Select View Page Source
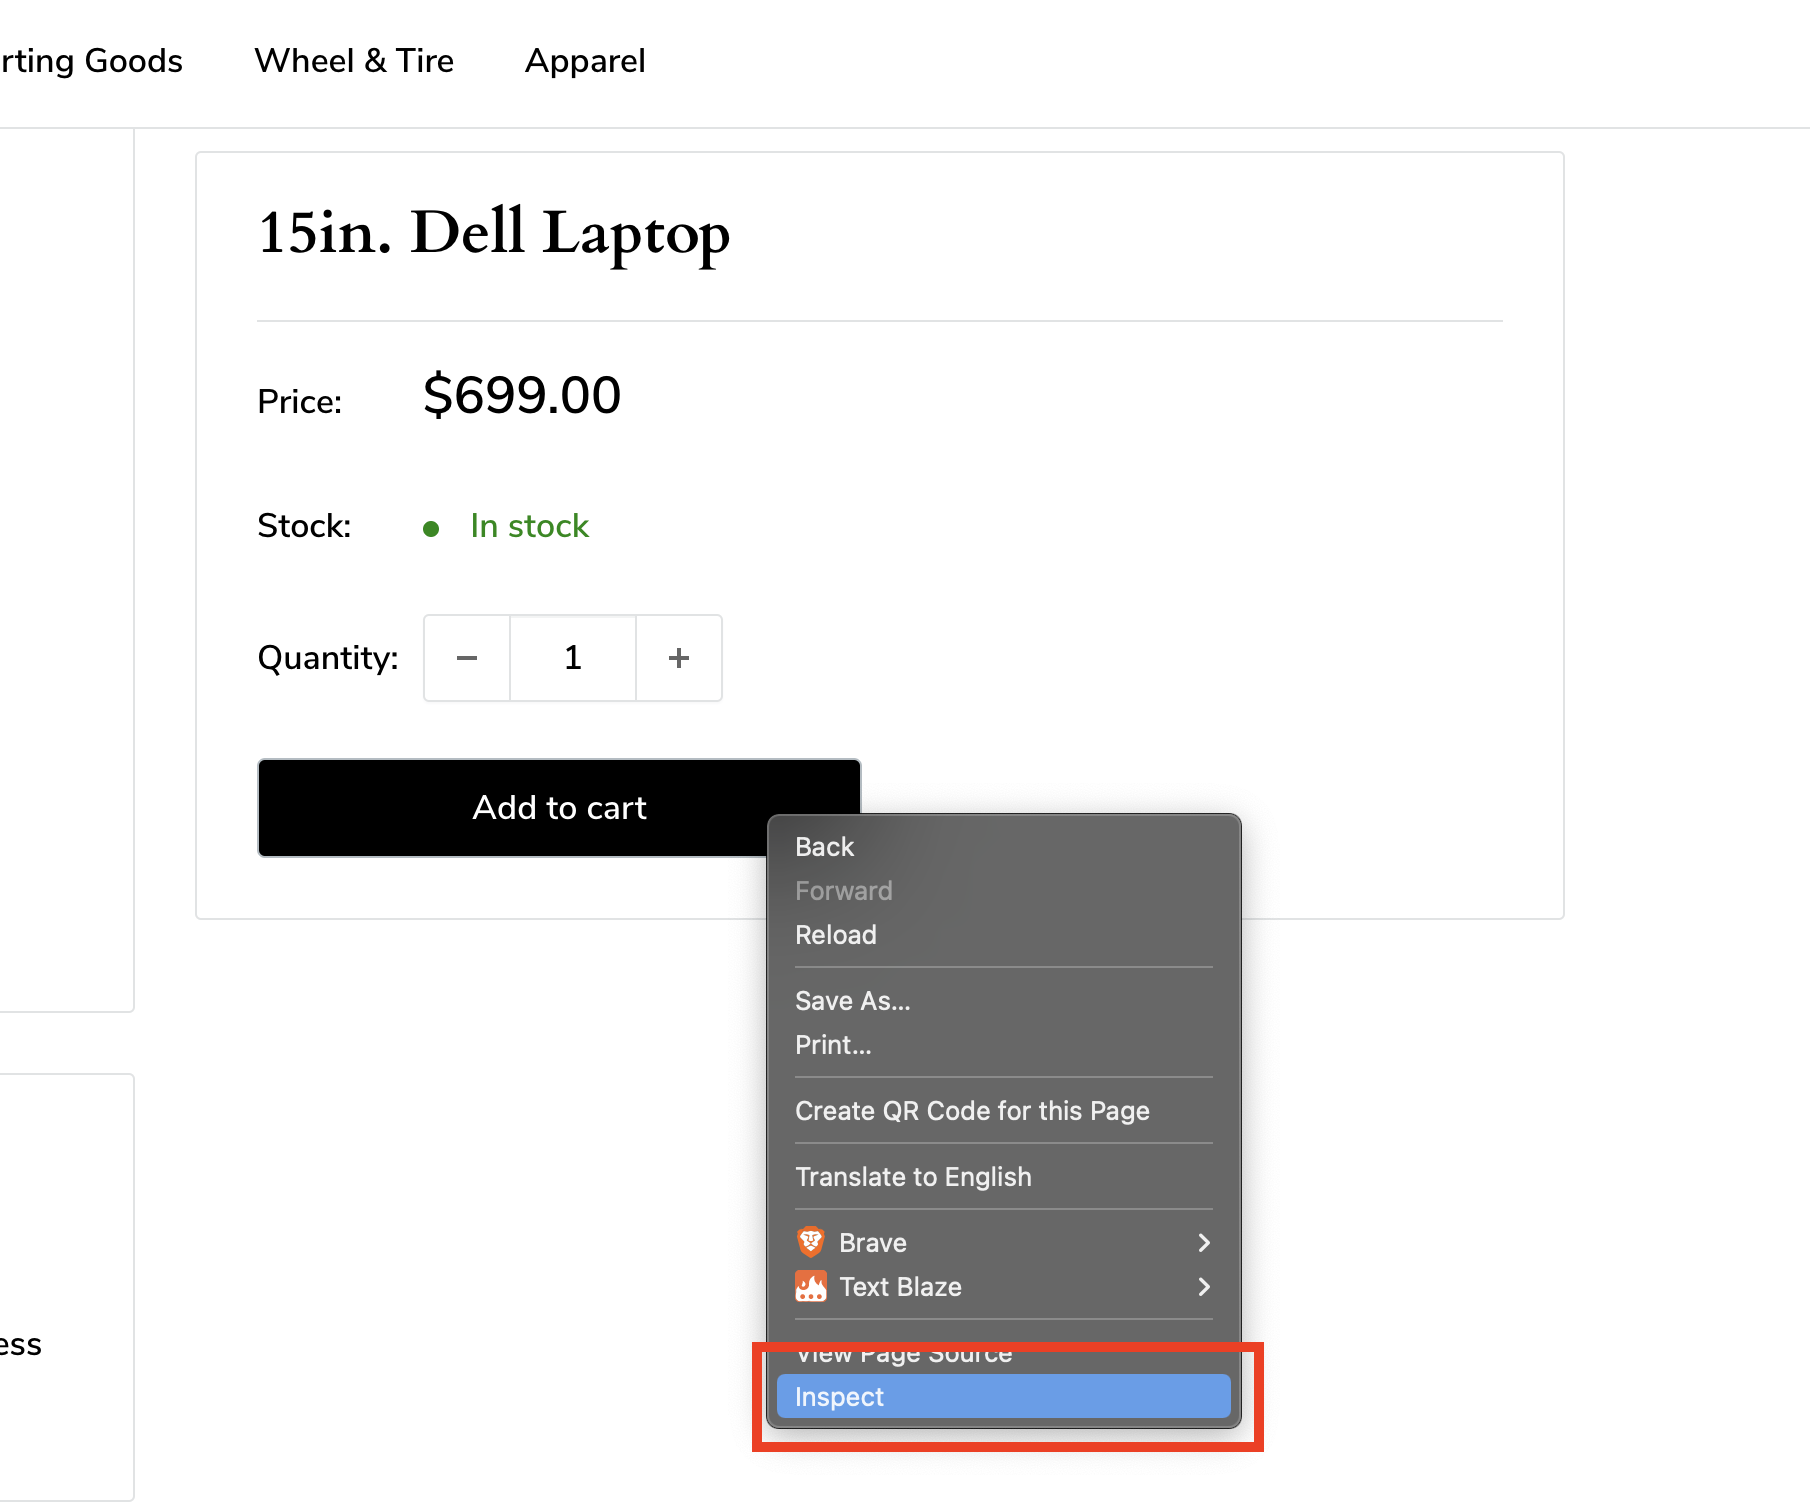The width and height of the screenshot is (1810, 1506). (1004, 1353)
